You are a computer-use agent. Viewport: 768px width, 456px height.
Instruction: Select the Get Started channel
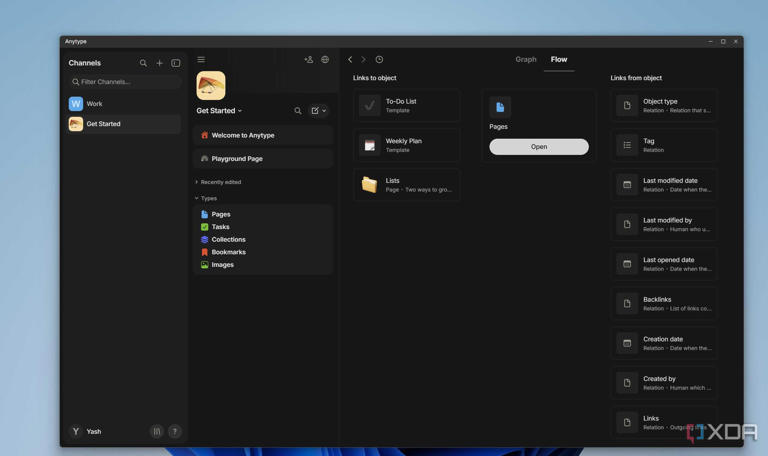pyautogui.click(x=124, y=124)
